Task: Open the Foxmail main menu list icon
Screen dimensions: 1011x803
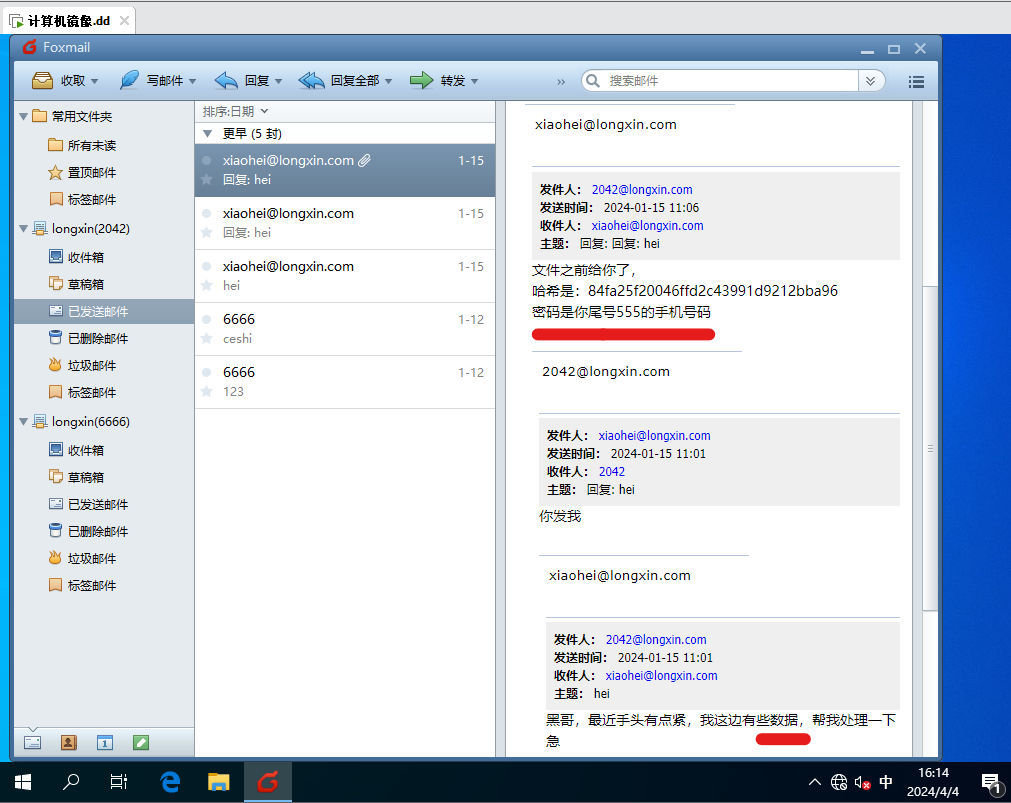Action: coord(916,82)
